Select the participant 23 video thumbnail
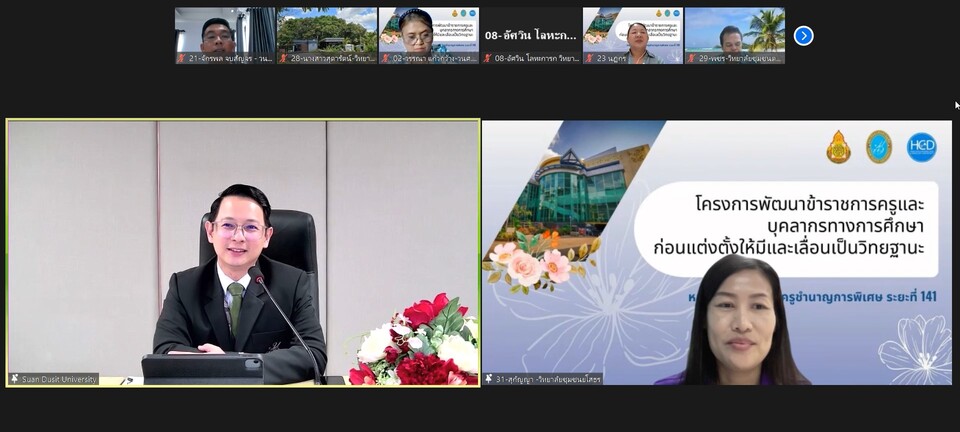Image resolution: width=960 pixels, height=432 pixels. [632, 30]
